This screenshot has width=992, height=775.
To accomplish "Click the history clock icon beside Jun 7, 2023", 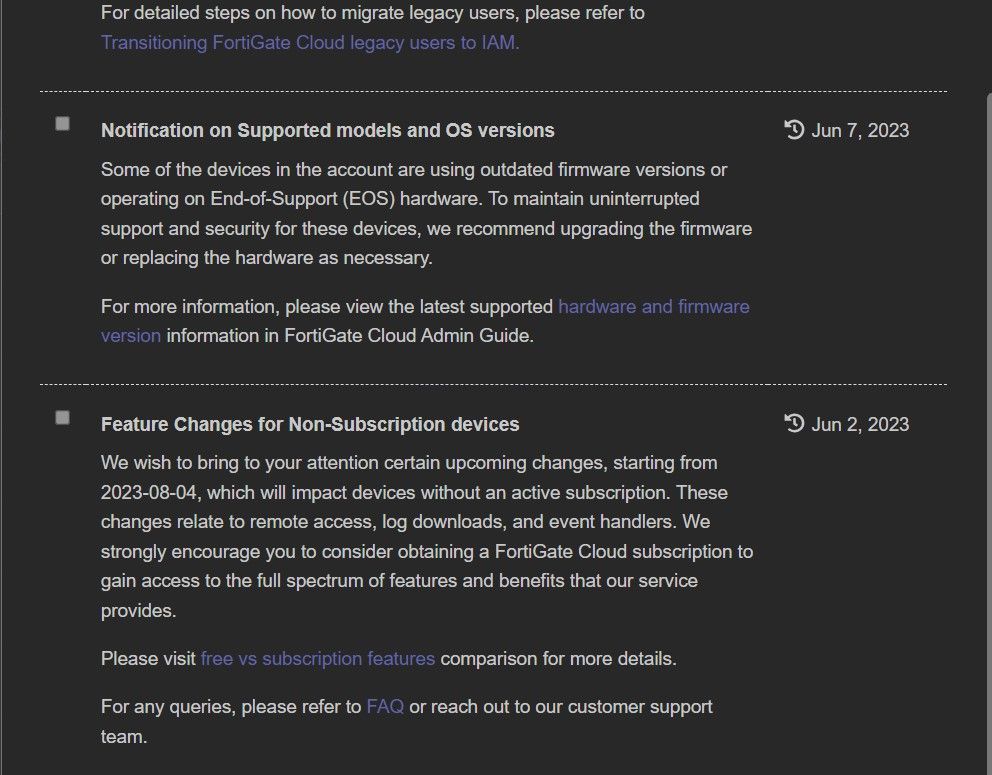I will point(795,130).
